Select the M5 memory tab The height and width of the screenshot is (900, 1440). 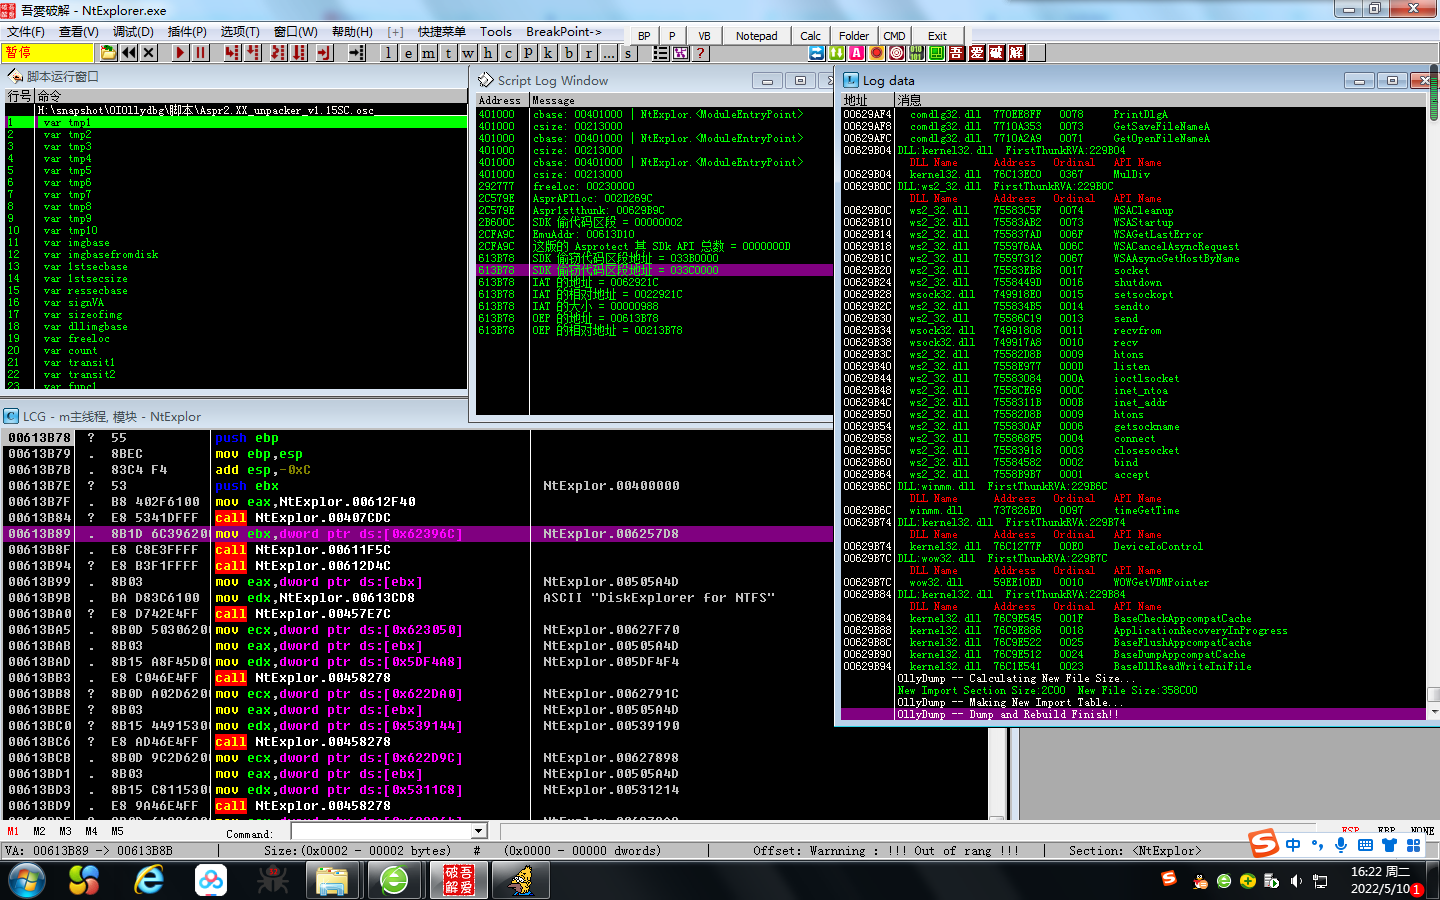[117, 831]
